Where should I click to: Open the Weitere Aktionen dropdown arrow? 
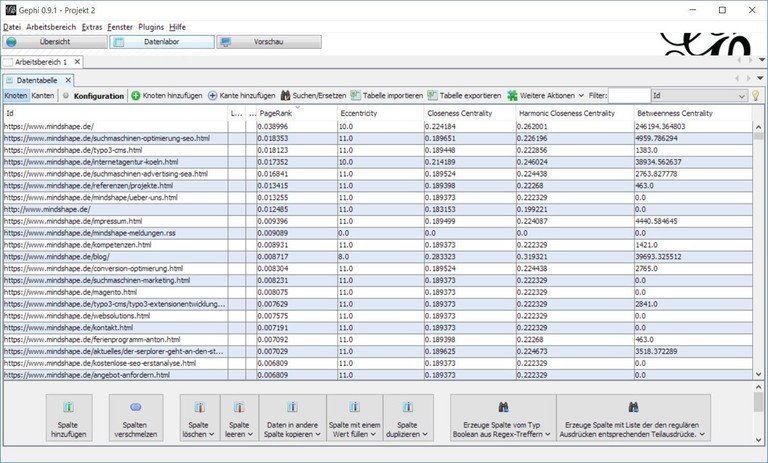tap(581, 96)
